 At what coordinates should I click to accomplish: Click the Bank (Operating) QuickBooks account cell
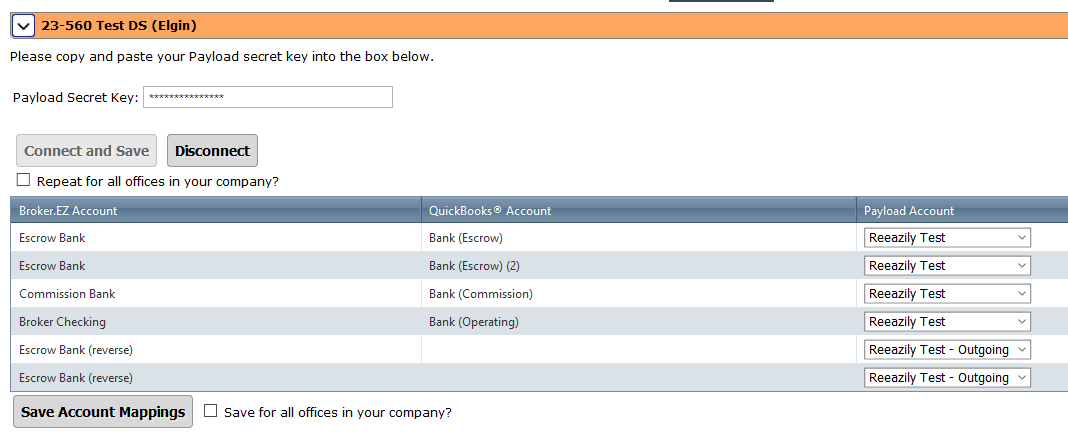474,322
